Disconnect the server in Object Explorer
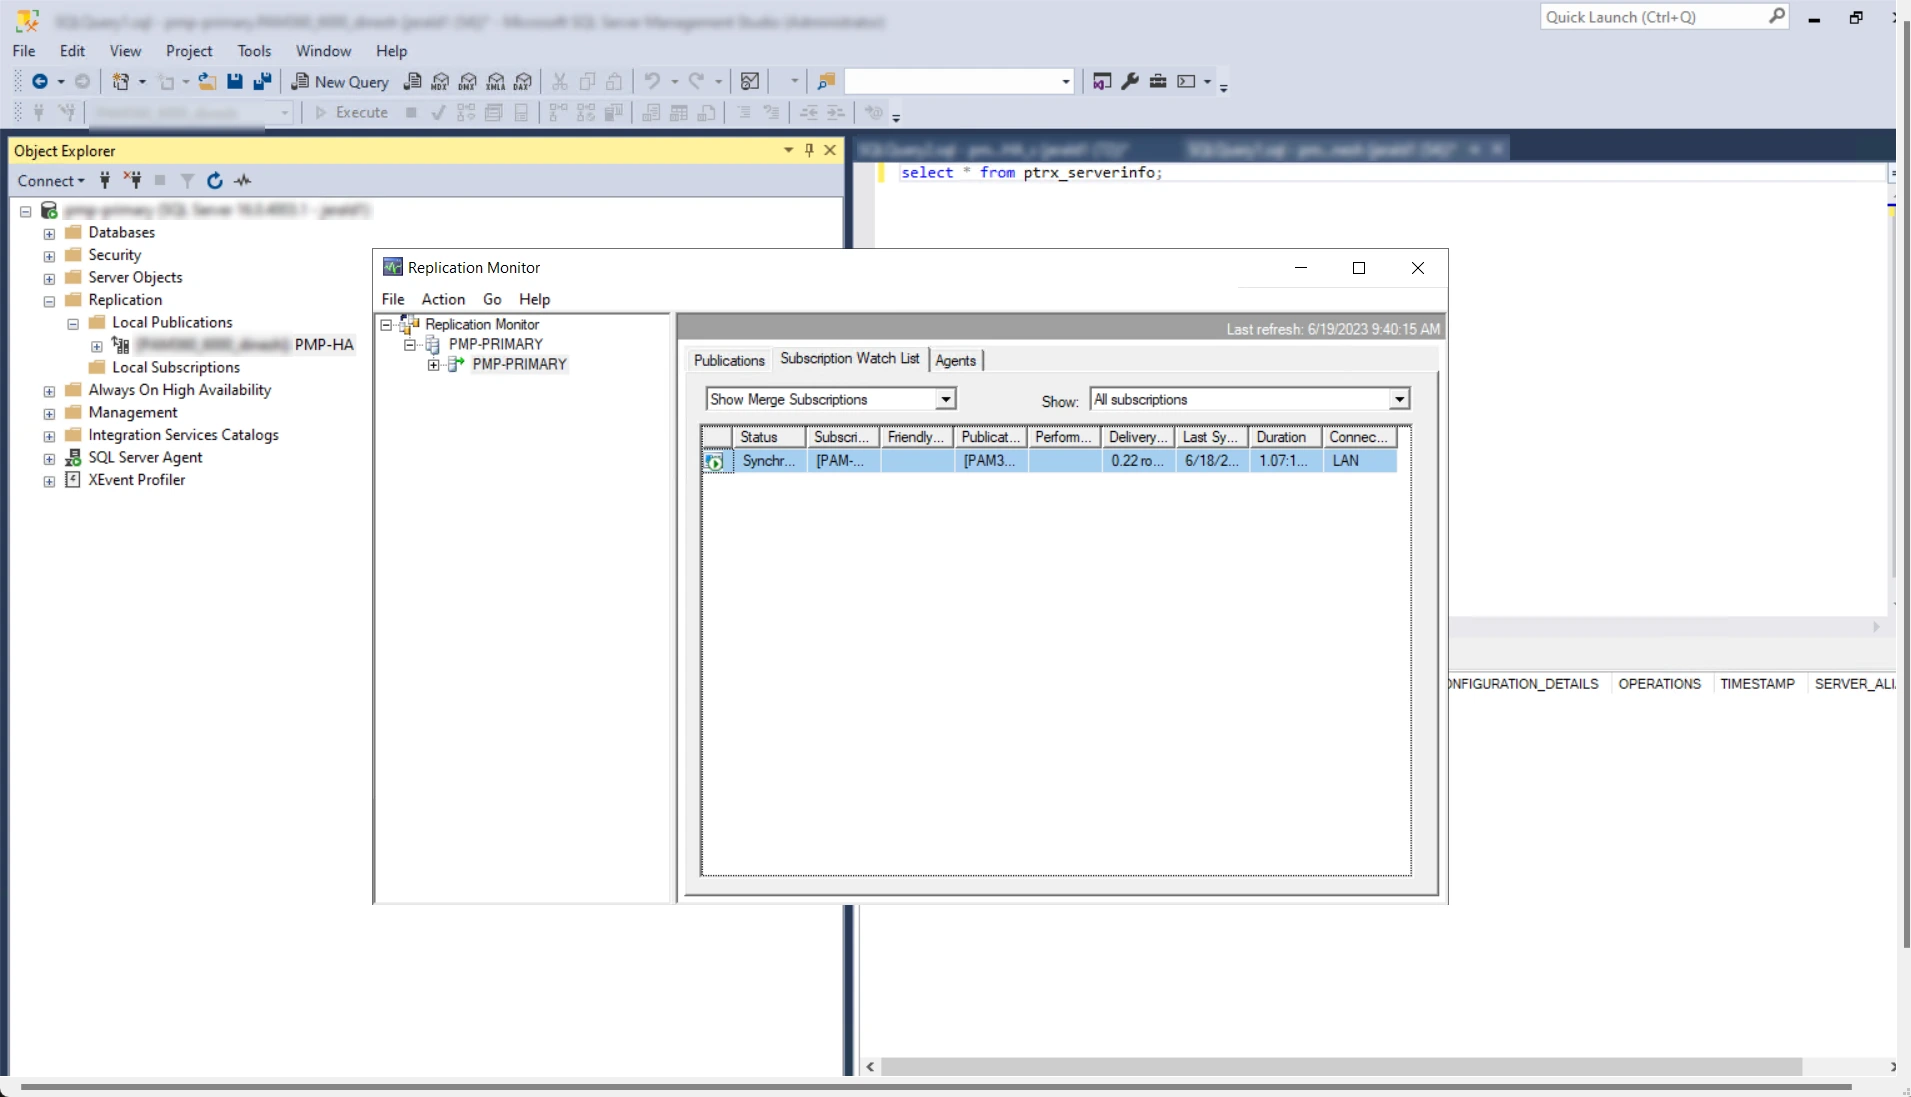1911x1097 pixels. 133,181
